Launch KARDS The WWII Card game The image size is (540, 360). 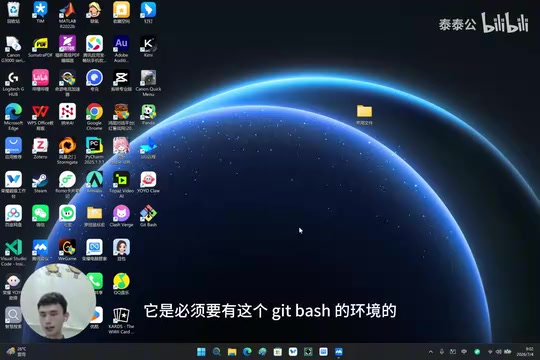click(x=121, y=320)
